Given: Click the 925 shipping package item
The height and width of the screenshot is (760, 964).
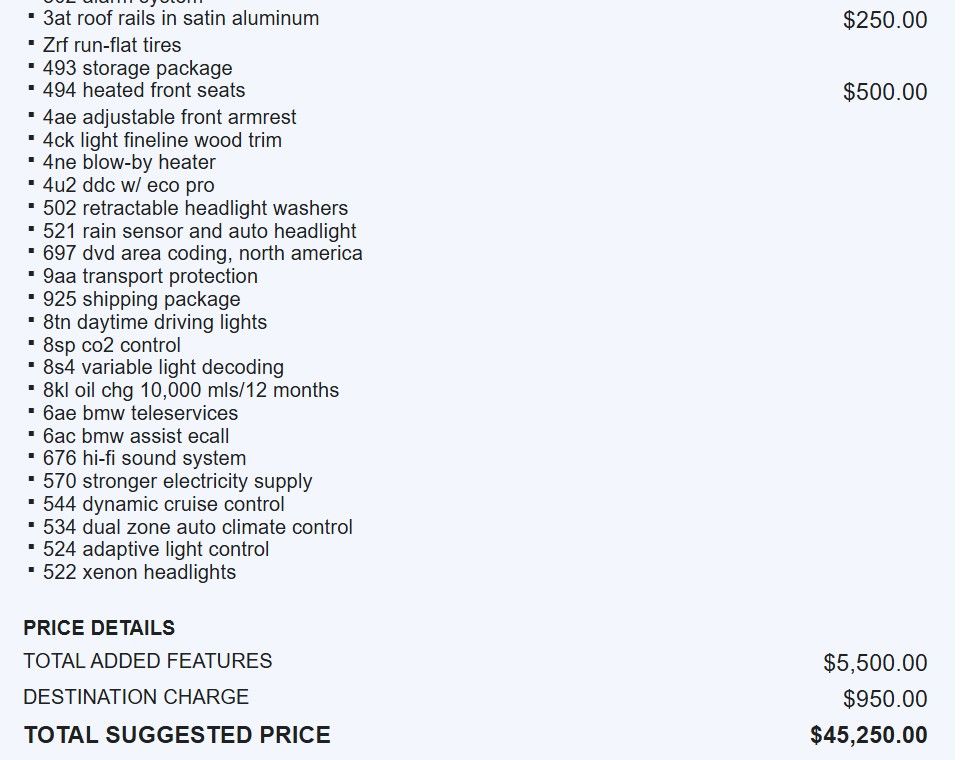Looking at the screenshot, I should pos(141,299).
